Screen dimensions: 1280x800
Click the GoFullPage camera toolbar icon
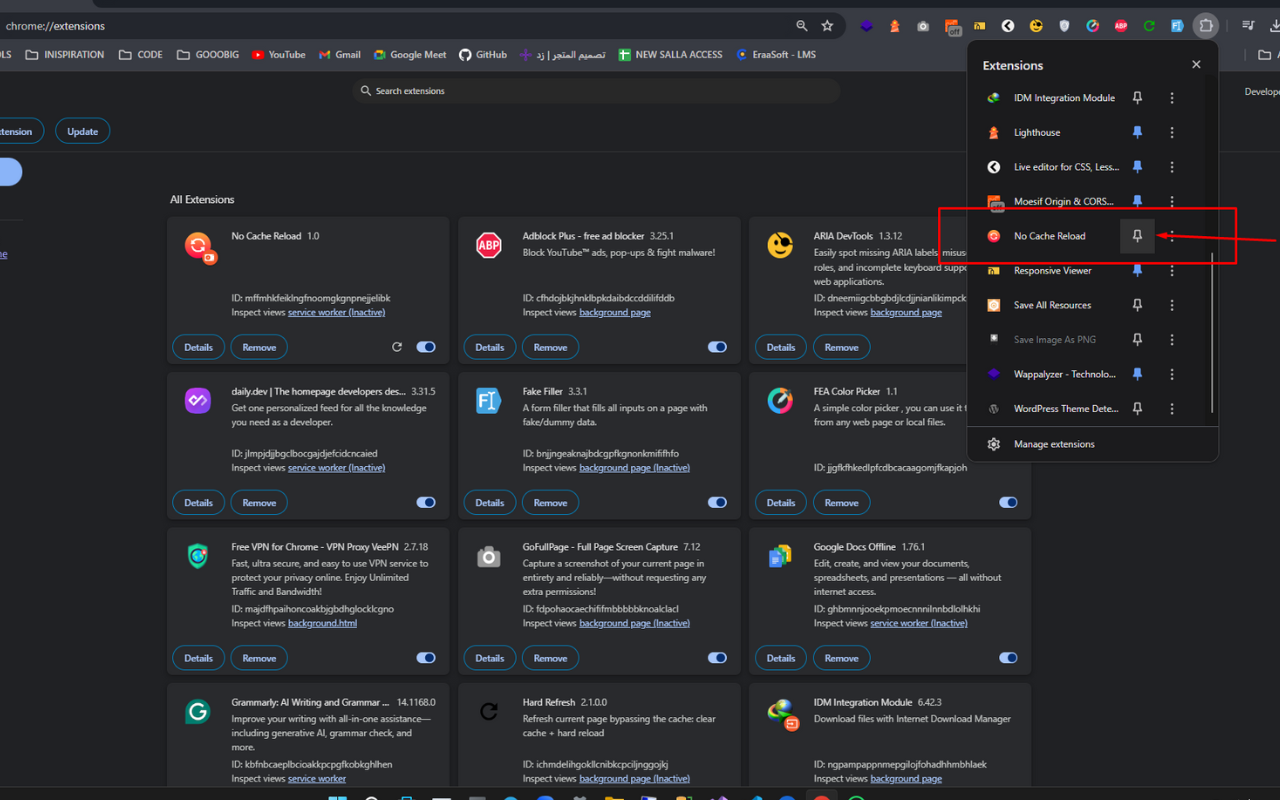922,26
